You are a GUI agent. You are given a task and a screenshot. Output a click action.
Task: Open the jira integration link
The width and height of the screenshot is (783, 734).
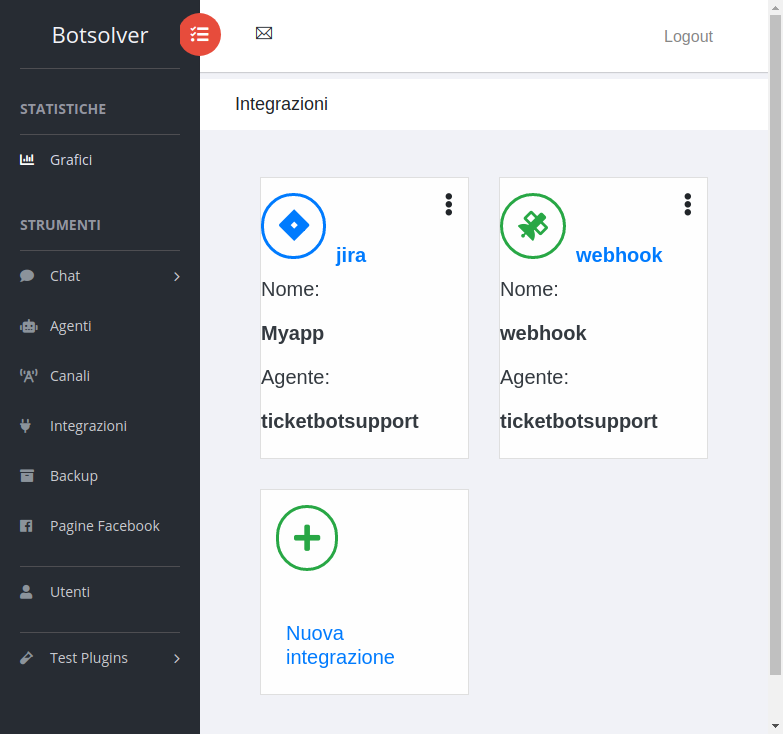pos(351,255)
